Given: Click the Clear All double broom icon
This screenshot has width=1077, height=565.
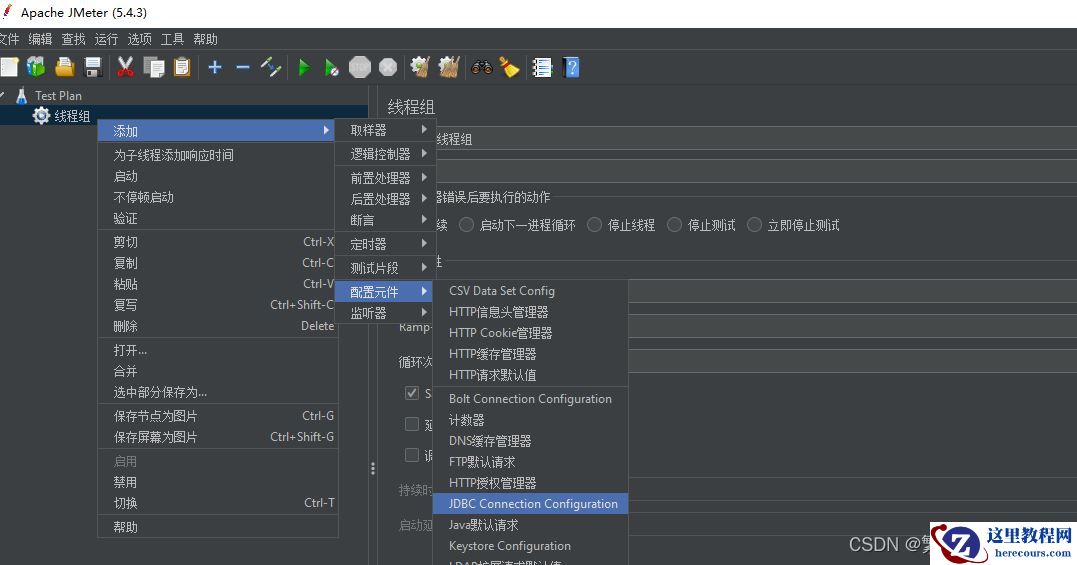Looking at the screenshot, I should [449, 67].
